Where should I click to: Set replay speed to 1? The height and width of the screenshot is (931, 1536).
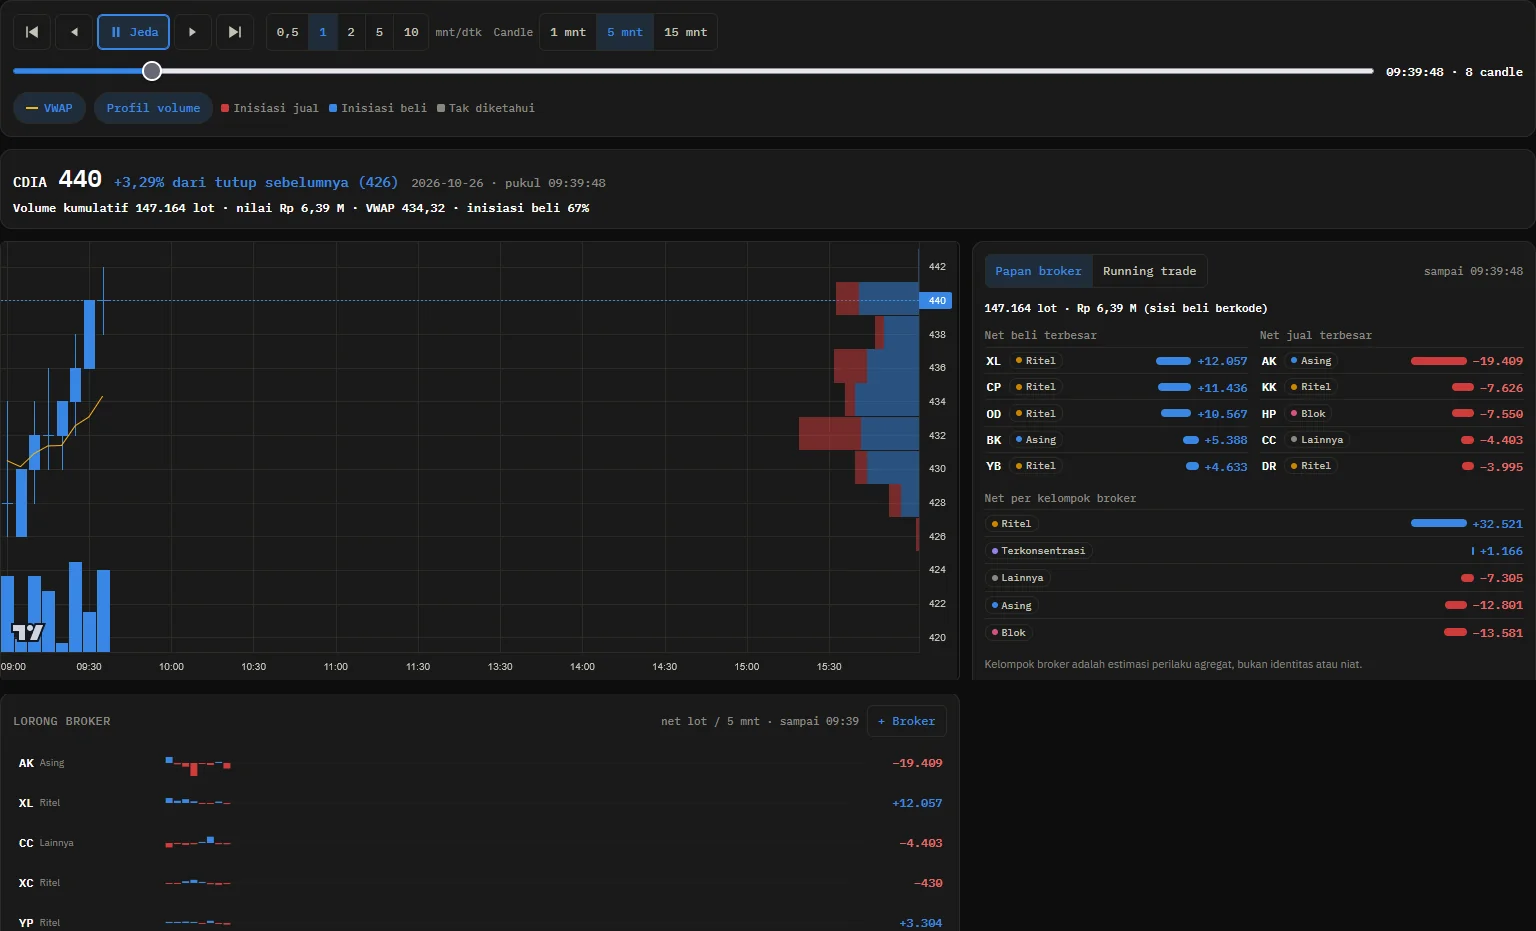[323, 32]
